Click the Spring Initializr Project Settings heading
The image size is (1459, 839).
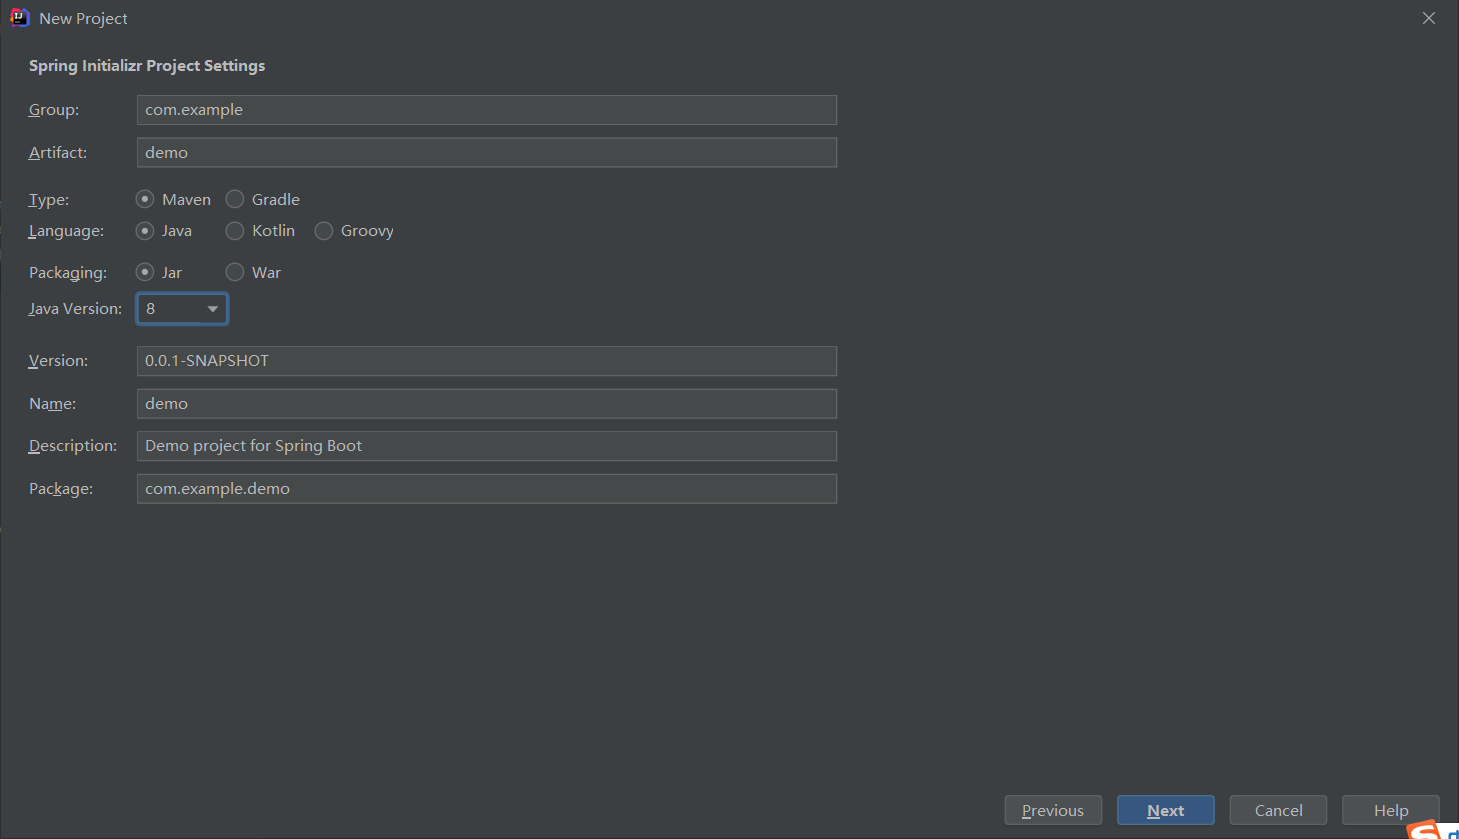point(147,66)
